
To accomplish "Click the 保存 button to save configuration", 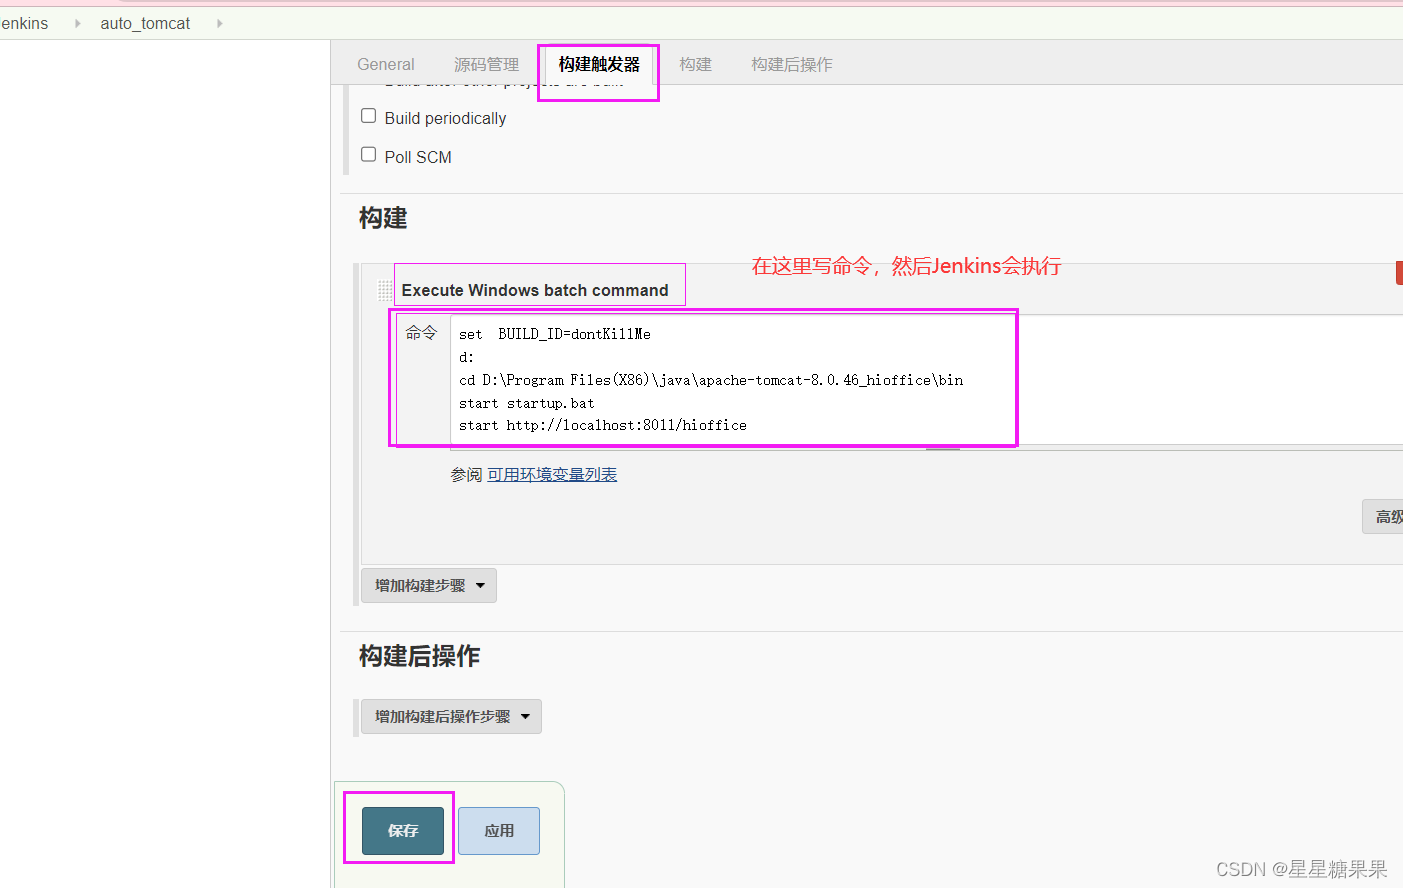I will pos(401,830).
